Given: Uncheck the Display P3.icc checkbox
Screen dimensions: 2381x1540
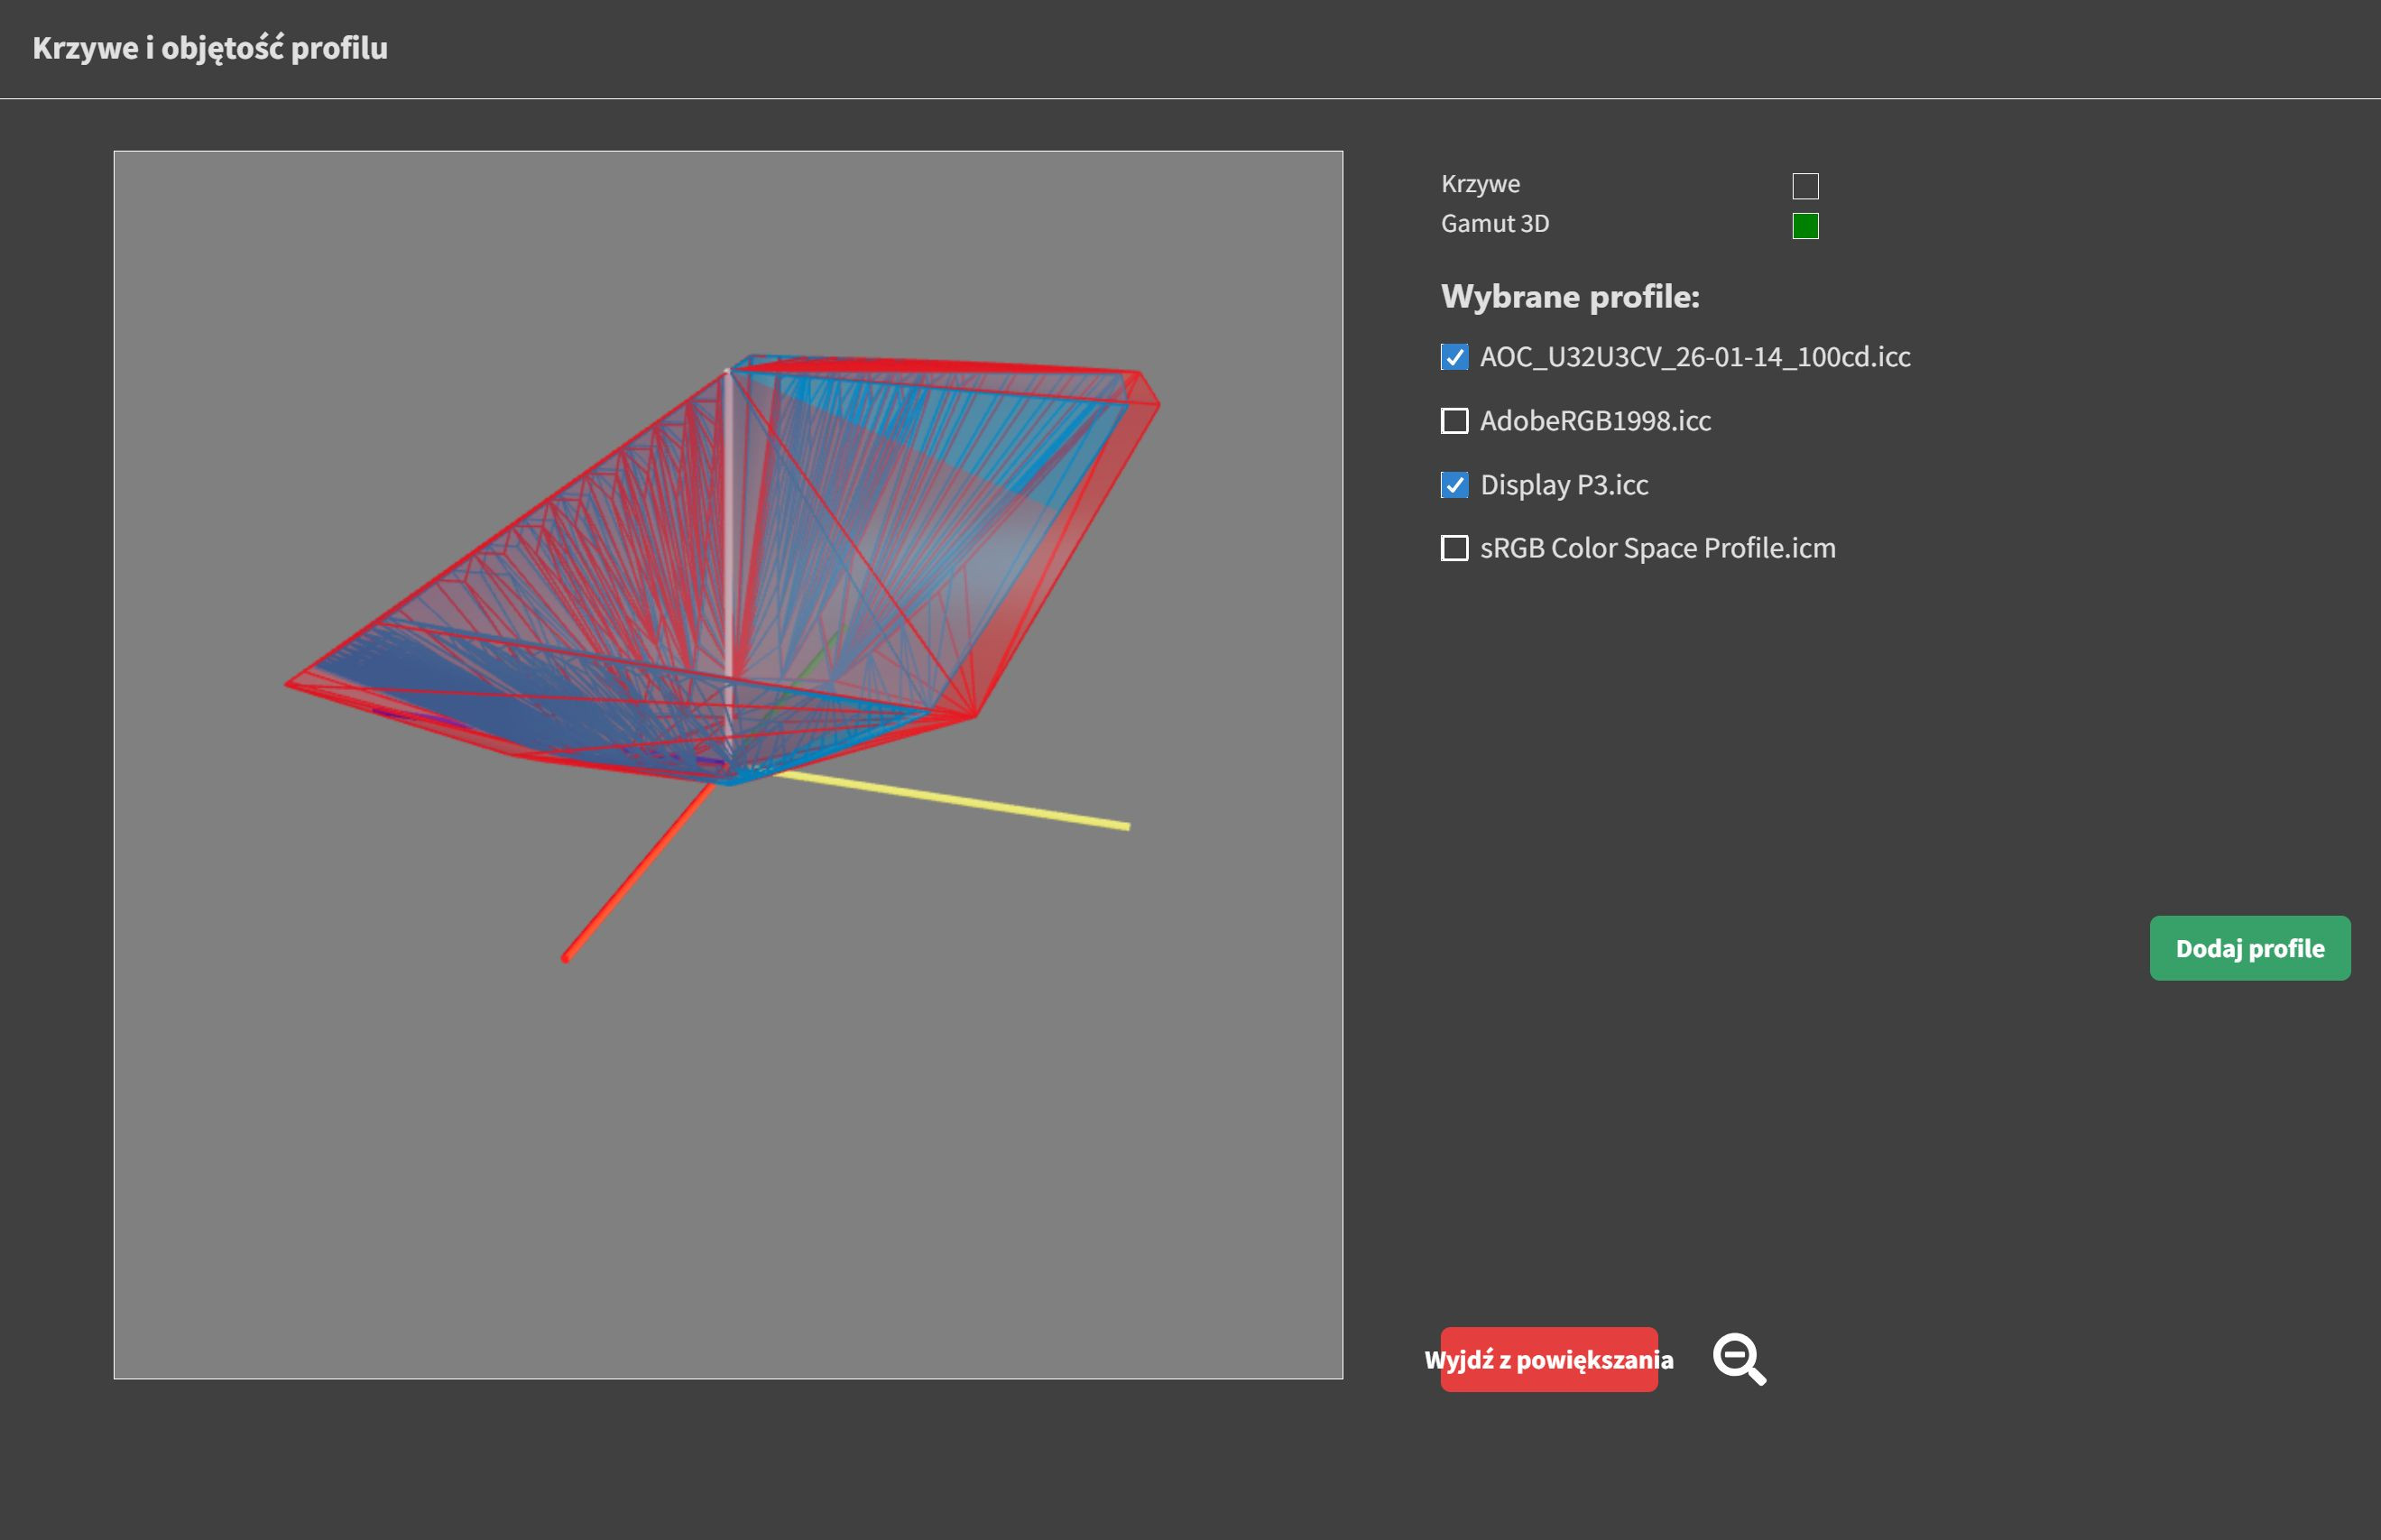Looking at the screenshot, I should coord(1454,485).
